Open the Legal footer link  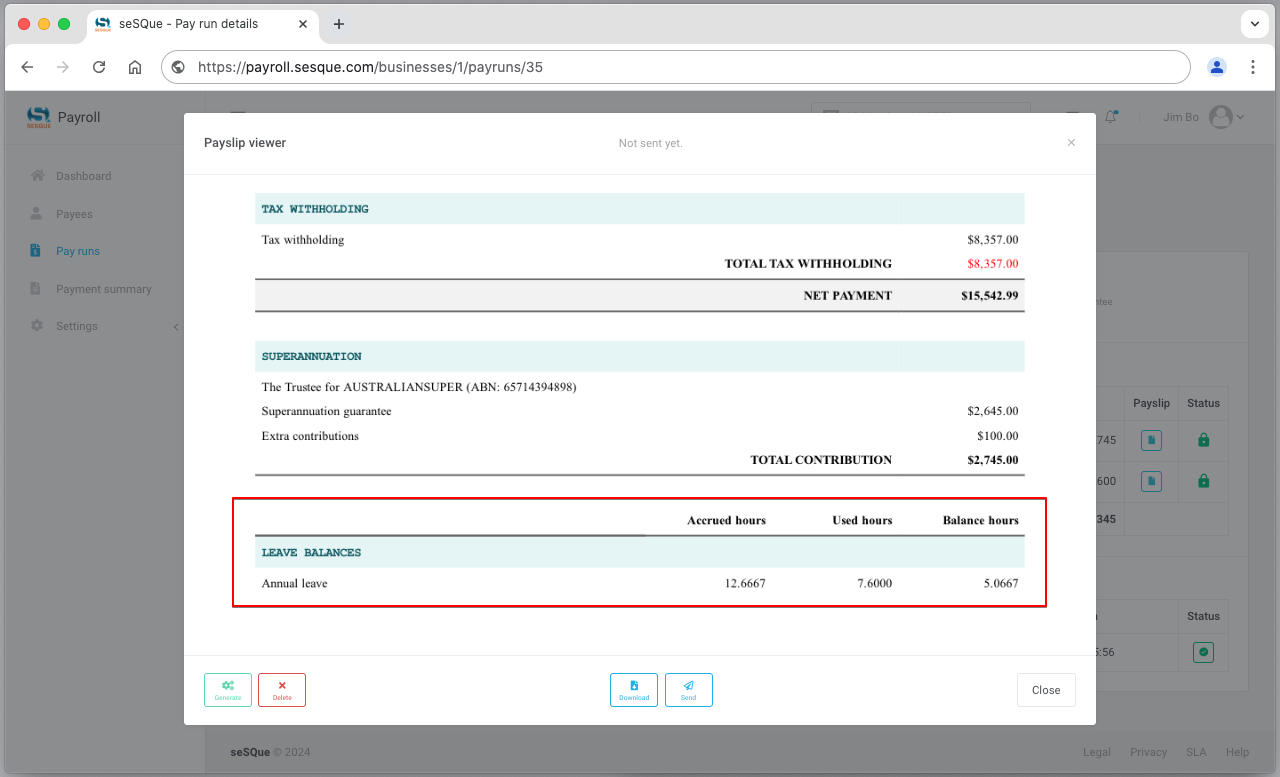[x=1096, y=752]
